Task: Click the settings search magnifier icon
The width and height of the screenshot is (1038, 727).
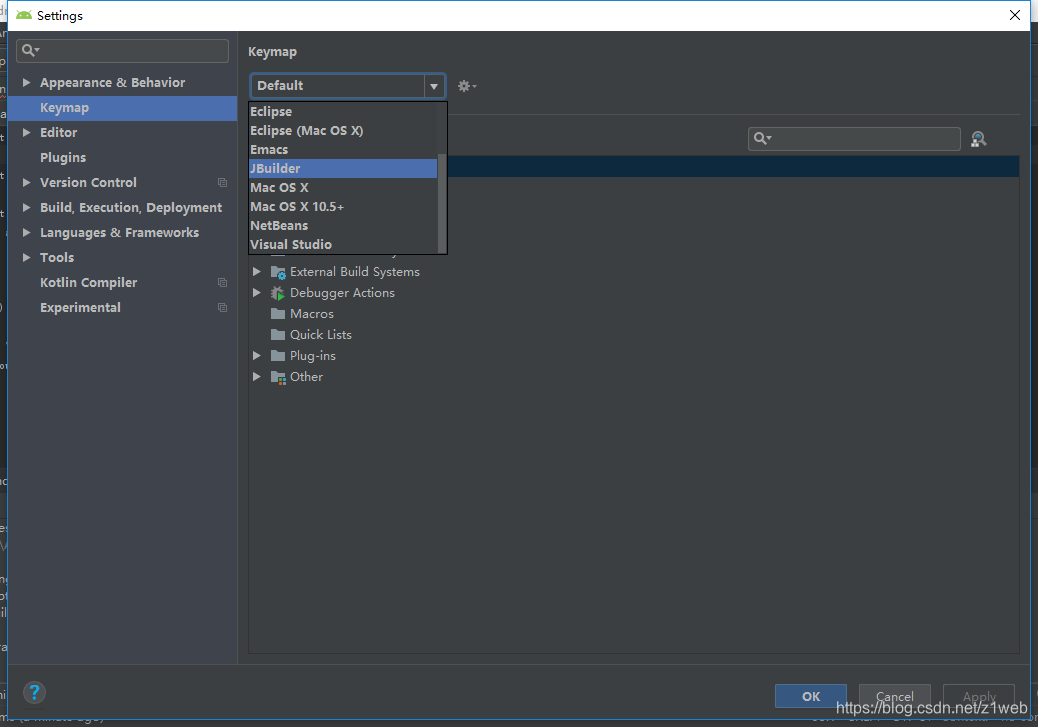Action: click(x=30, y=50)
